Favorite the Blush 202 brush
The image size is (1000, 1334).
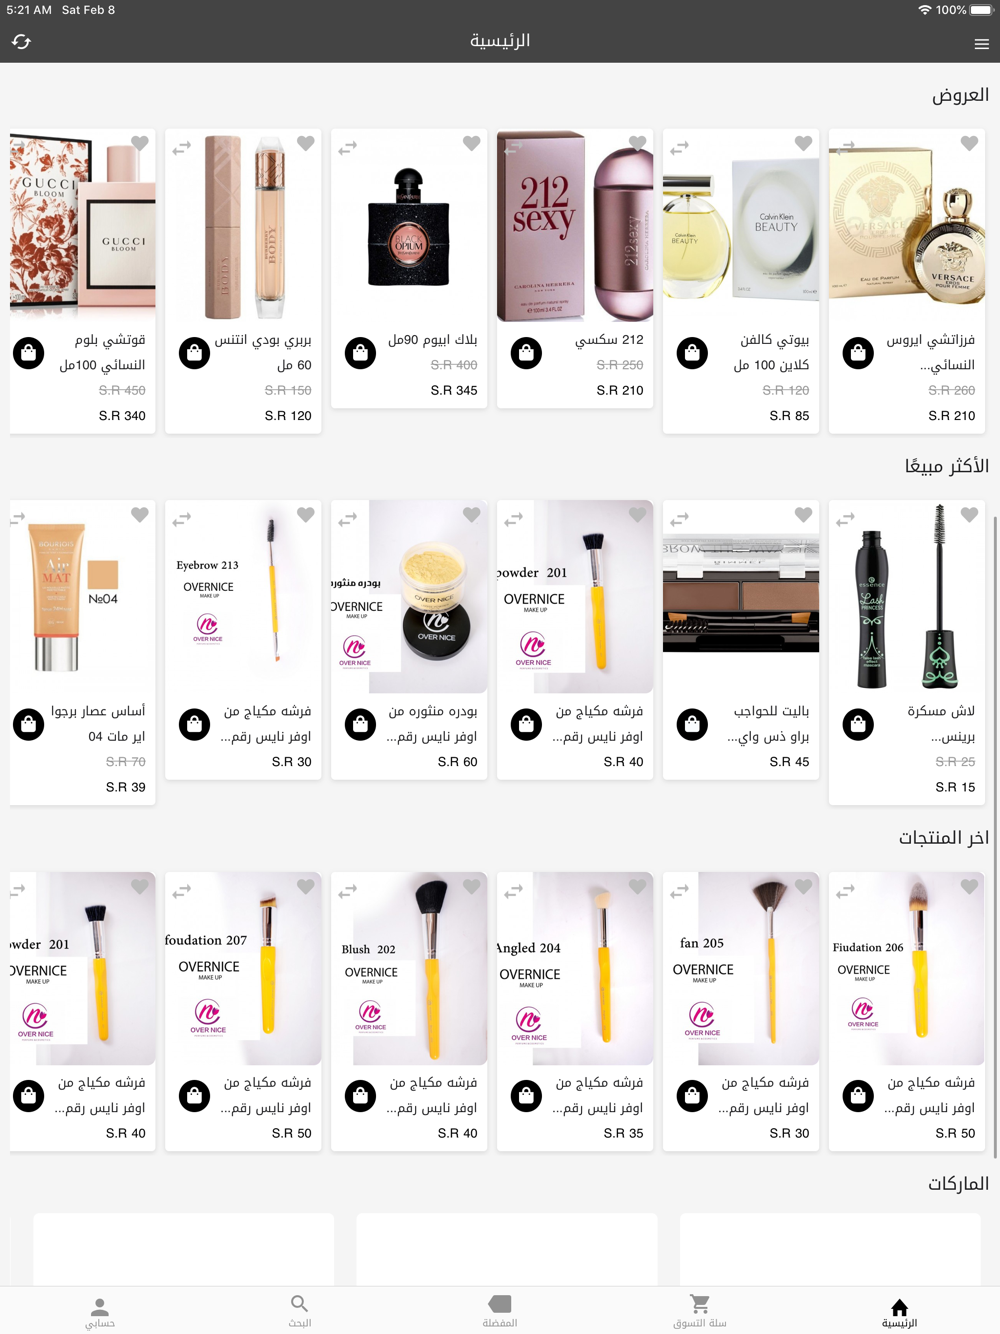coord(471,886)
